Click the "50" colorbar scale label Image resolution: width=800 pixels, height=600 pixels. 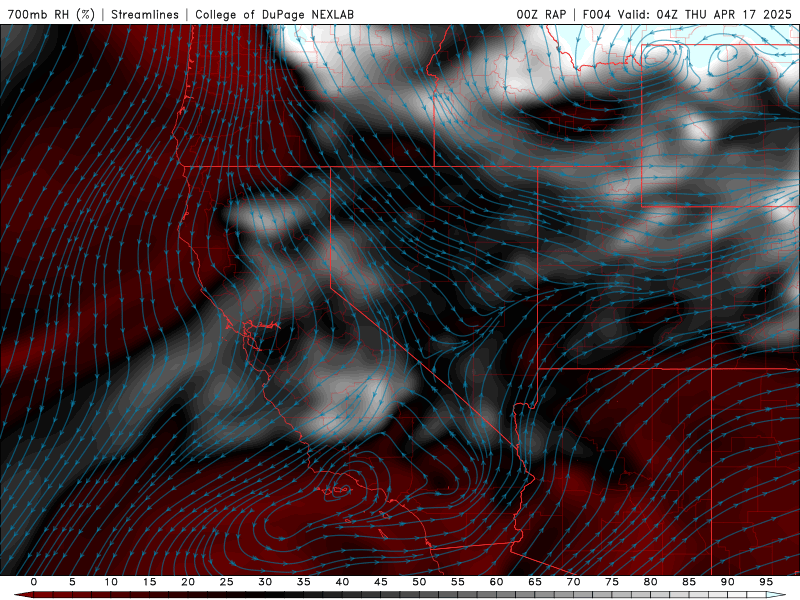(419, 582)
